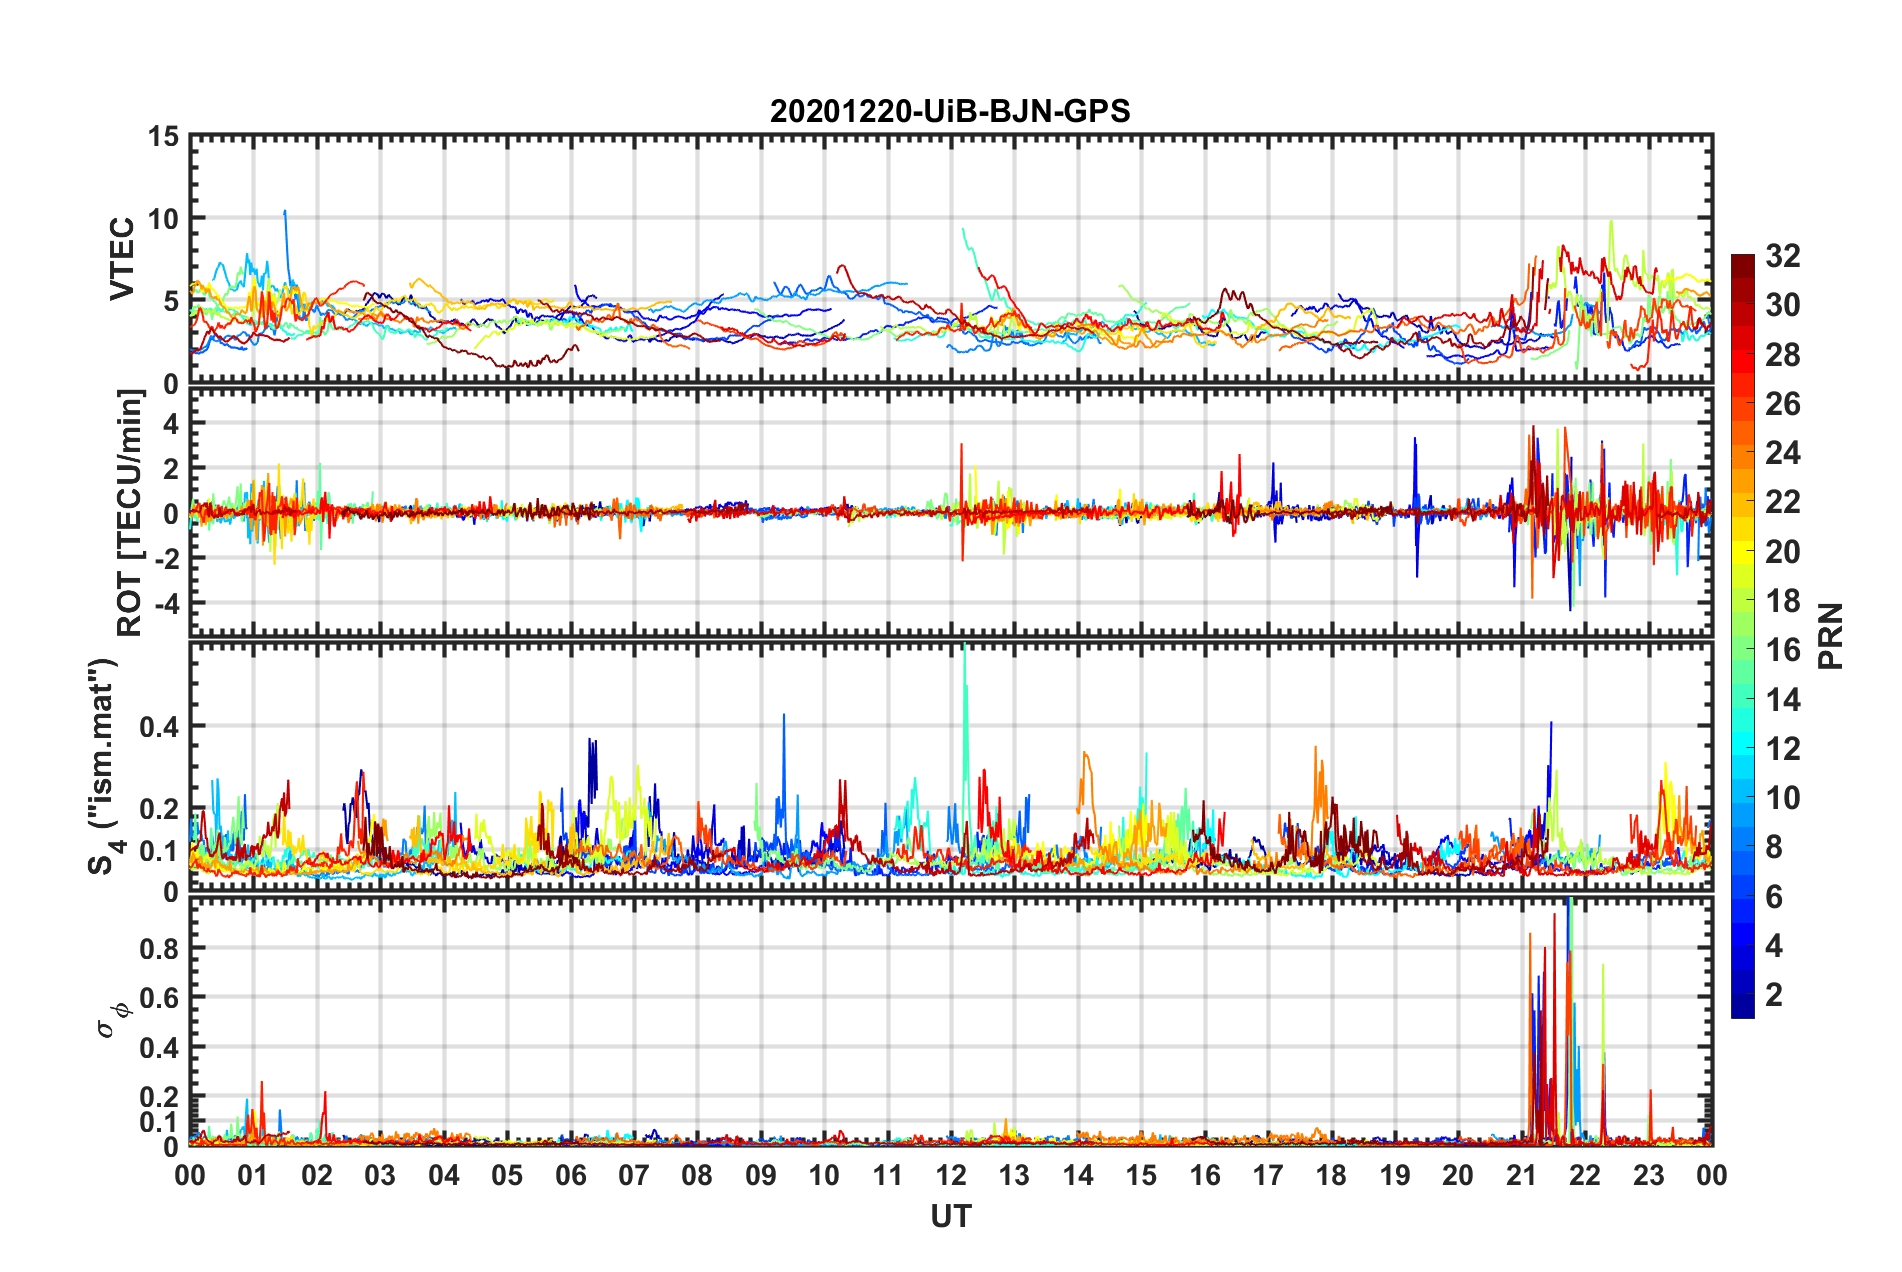
Task: Click the VTEC y-axis label
Action: (x=121, y=258)
